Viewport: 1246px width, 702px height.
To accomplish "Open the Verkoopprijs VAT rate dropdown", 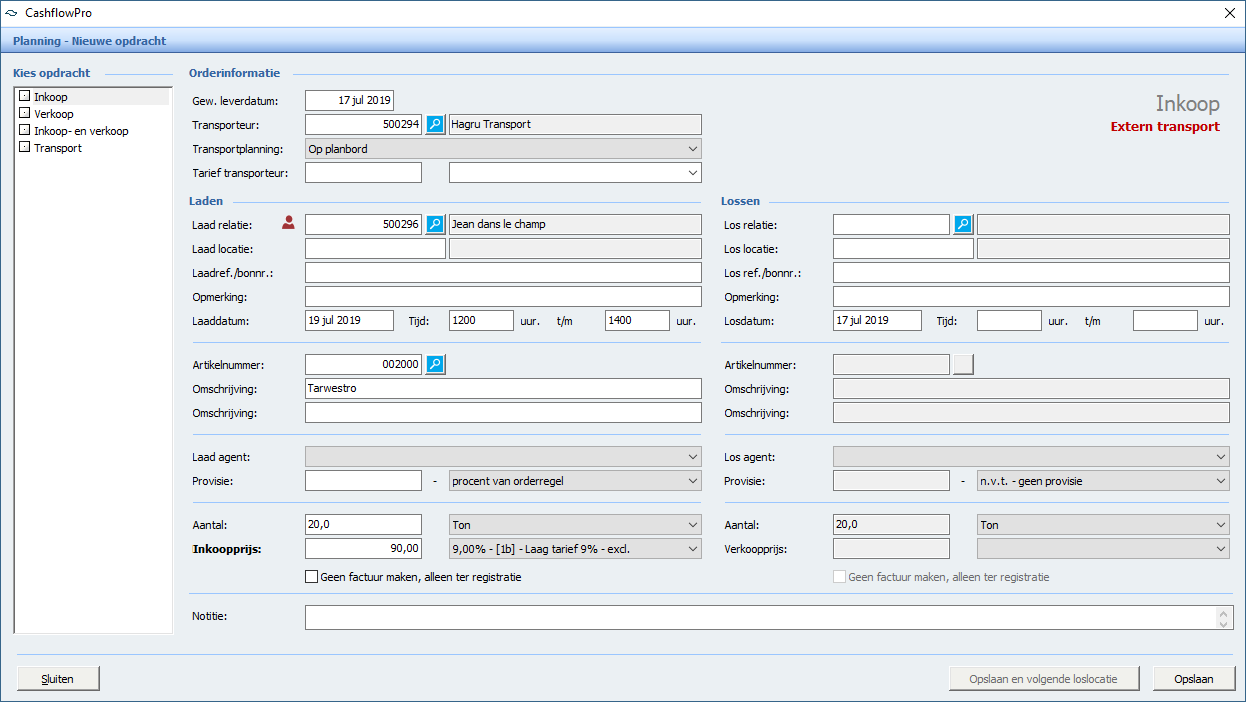I will tap(1103, 548).
